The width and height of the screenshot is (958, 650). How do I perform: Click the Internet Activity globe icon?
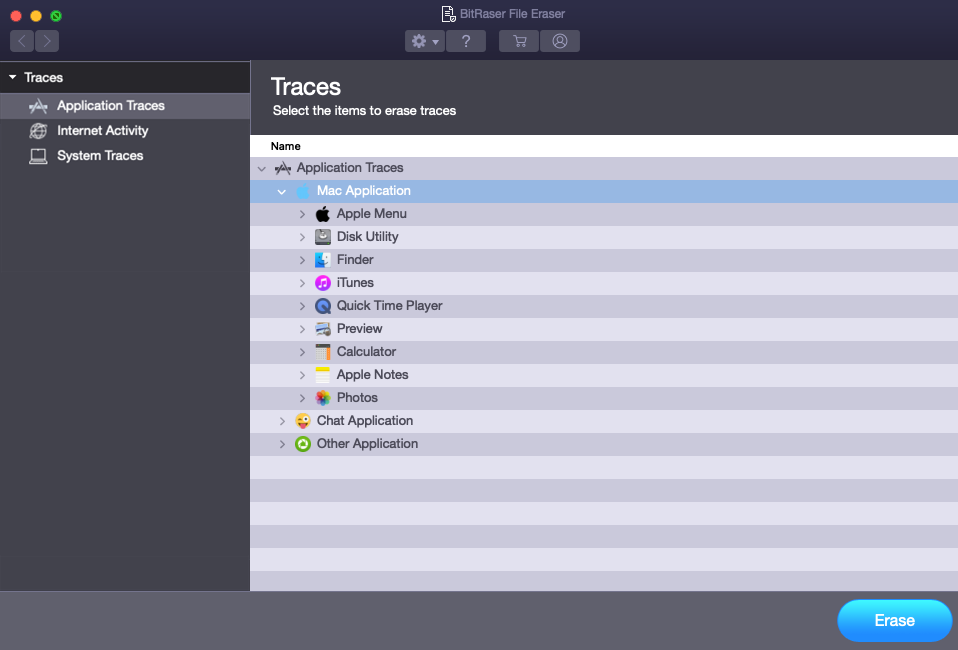coord(38,131)
